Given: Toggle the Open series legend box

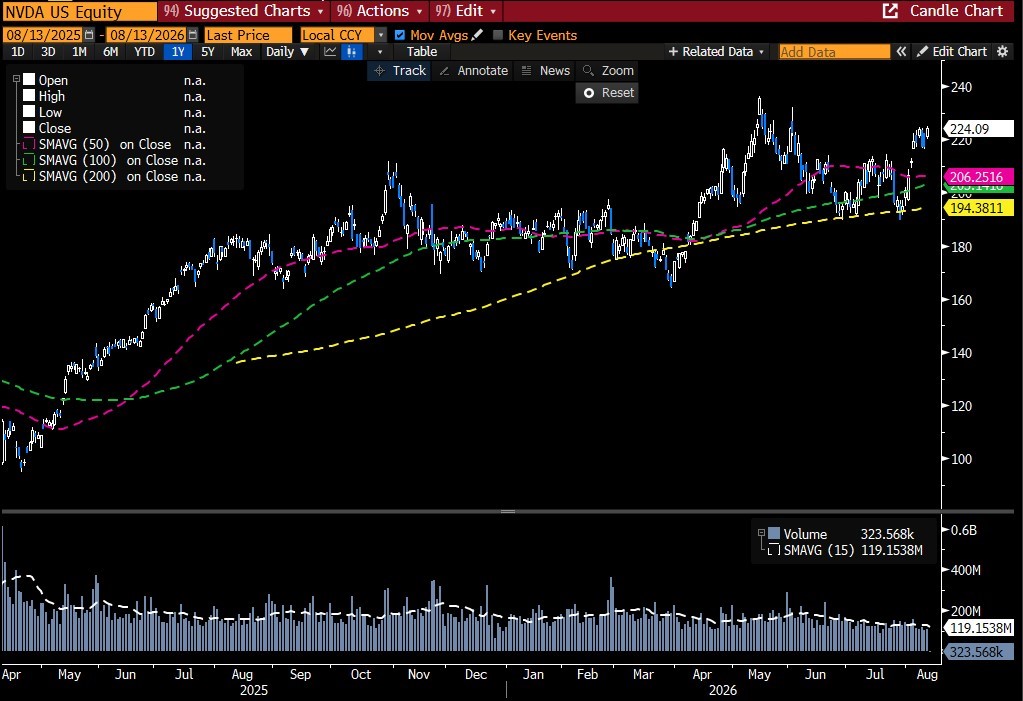Looking at the screenshot, I should pyautogui.click(x=29, y=80).
